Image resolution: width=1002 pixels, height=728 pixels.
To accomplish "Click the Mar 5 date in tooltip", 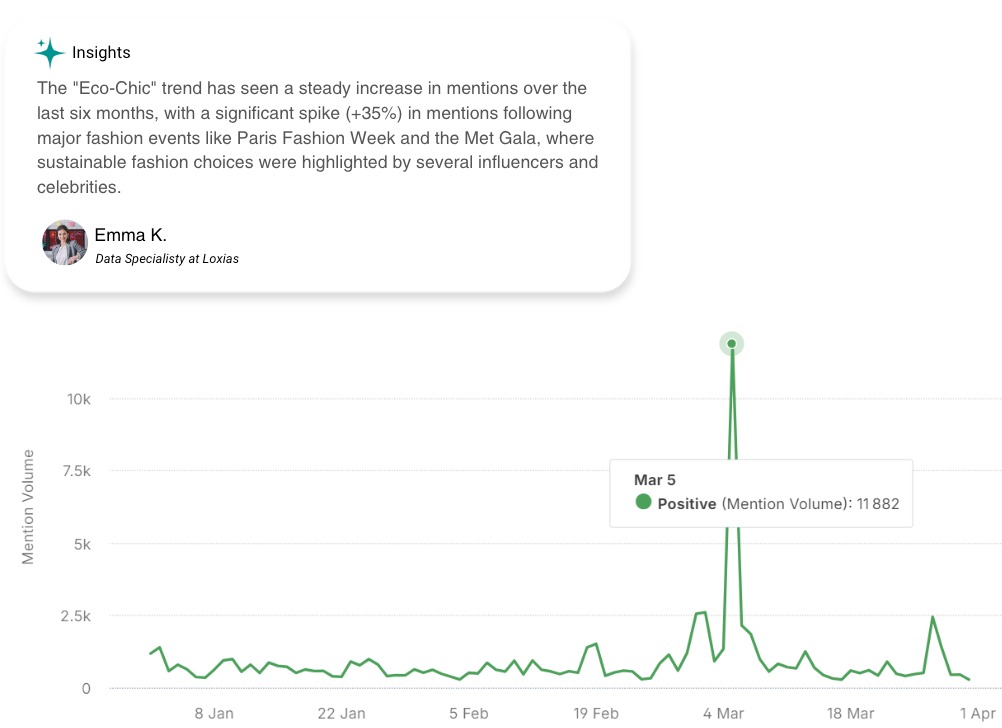I will (x=655, y=480).
